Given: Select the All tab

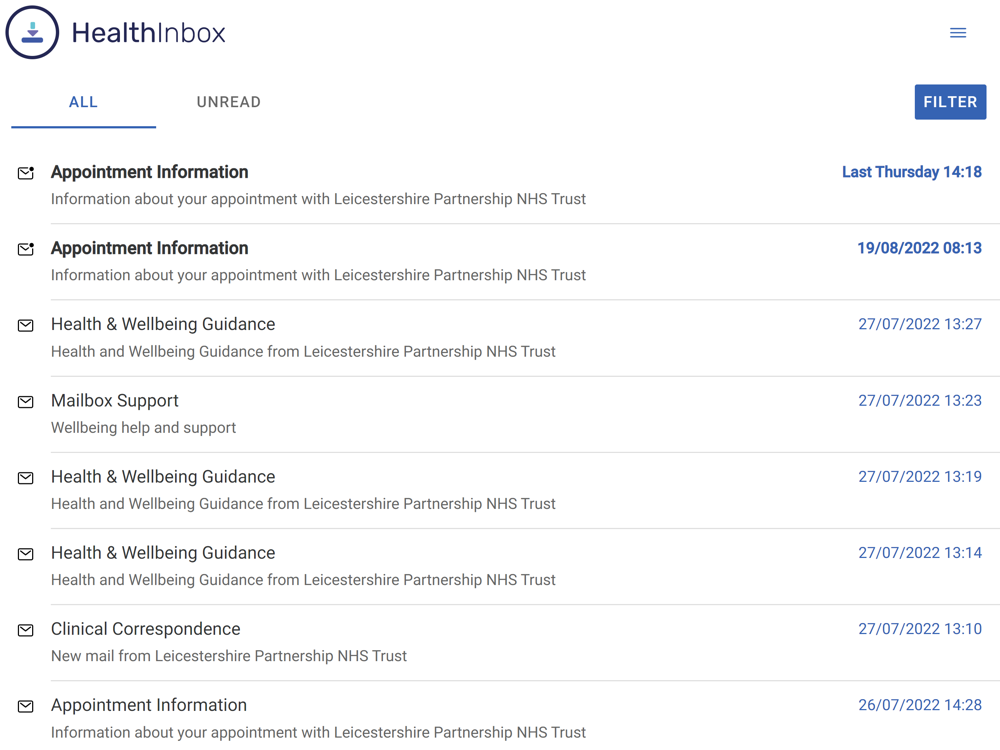Looking at the screenshot, I should pyautogui.click(x=83, y=102).
